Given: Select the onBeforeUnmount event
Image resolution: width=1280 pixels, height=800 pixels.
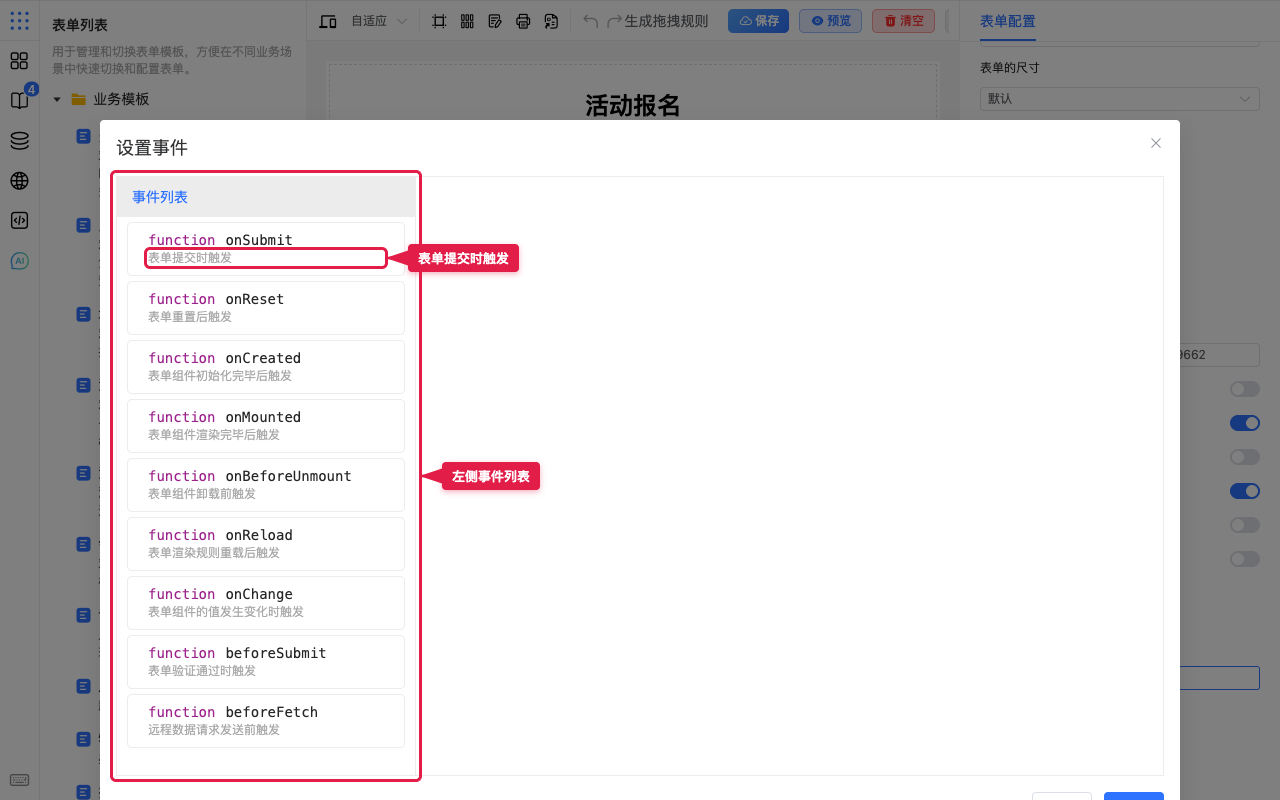Looking at the screenshot, I should (x=266, y=485).
